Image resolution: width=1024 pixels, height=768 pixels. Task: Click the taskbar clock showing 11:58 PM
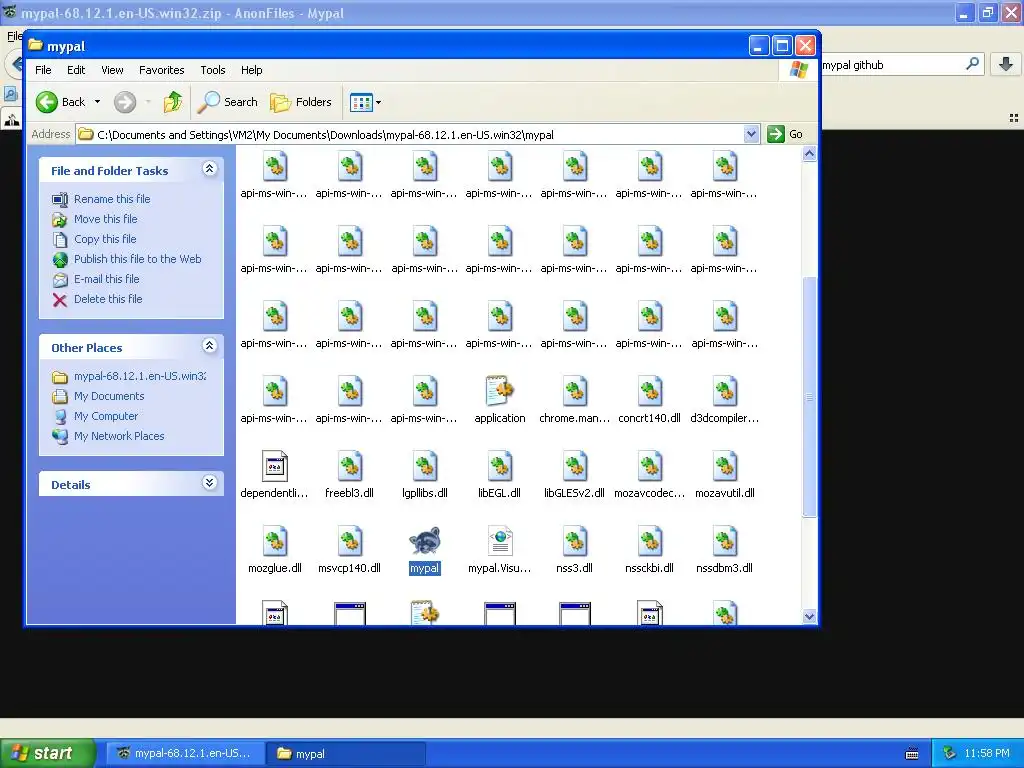[987, 754]
